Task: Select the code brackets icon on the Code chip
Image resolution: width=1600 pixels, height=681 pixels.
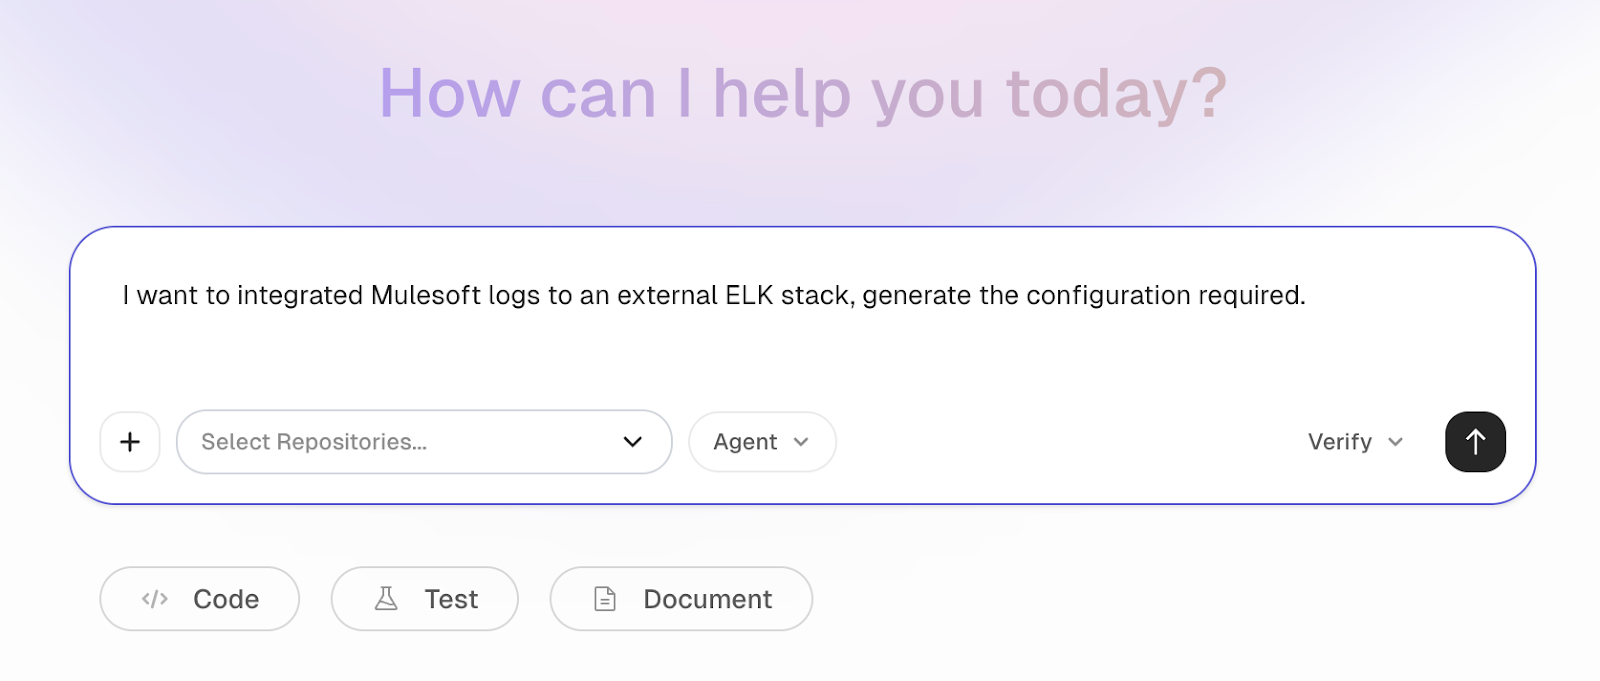Action: (x=155, y=598)
